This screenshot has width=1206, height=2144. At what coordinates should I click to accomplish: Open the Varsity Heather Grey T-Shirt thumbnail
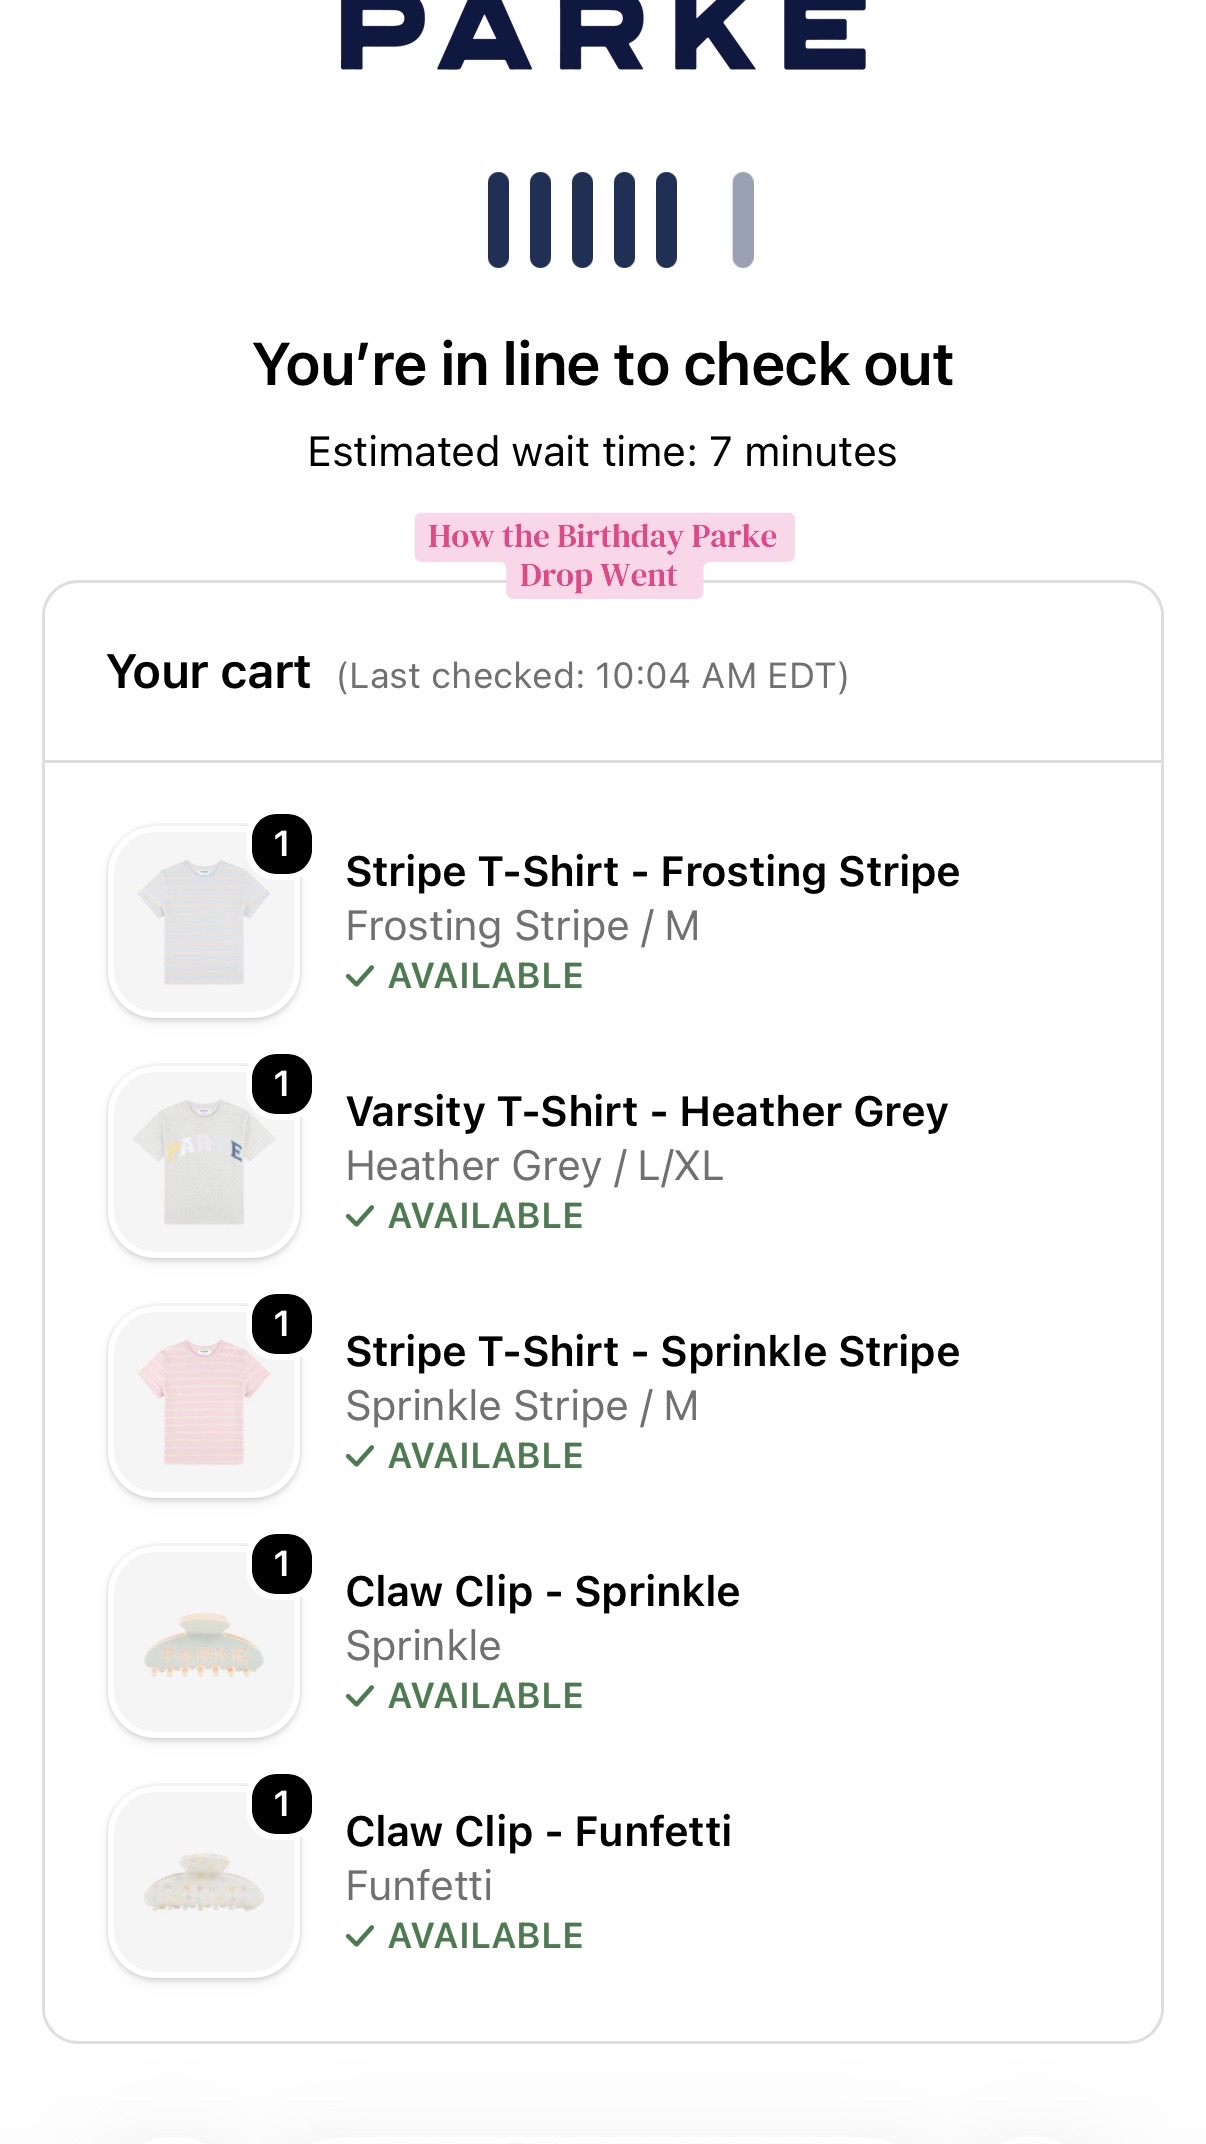pos(204,1162)
